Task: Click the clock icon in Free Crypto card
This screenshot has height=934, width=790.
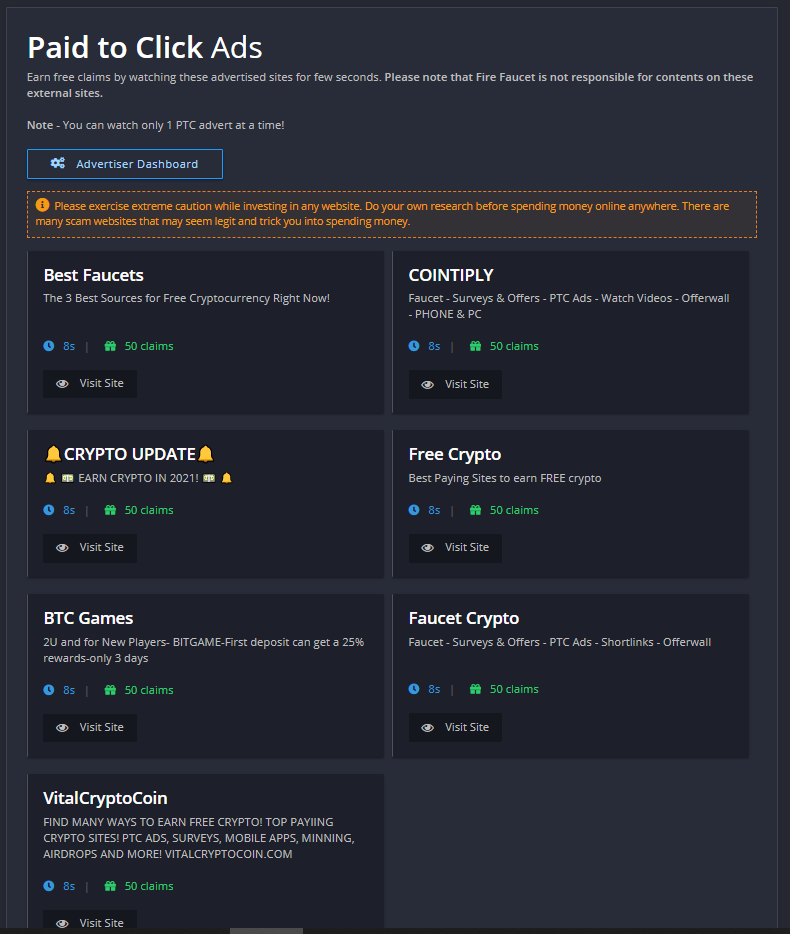Action: coord(414,510)
